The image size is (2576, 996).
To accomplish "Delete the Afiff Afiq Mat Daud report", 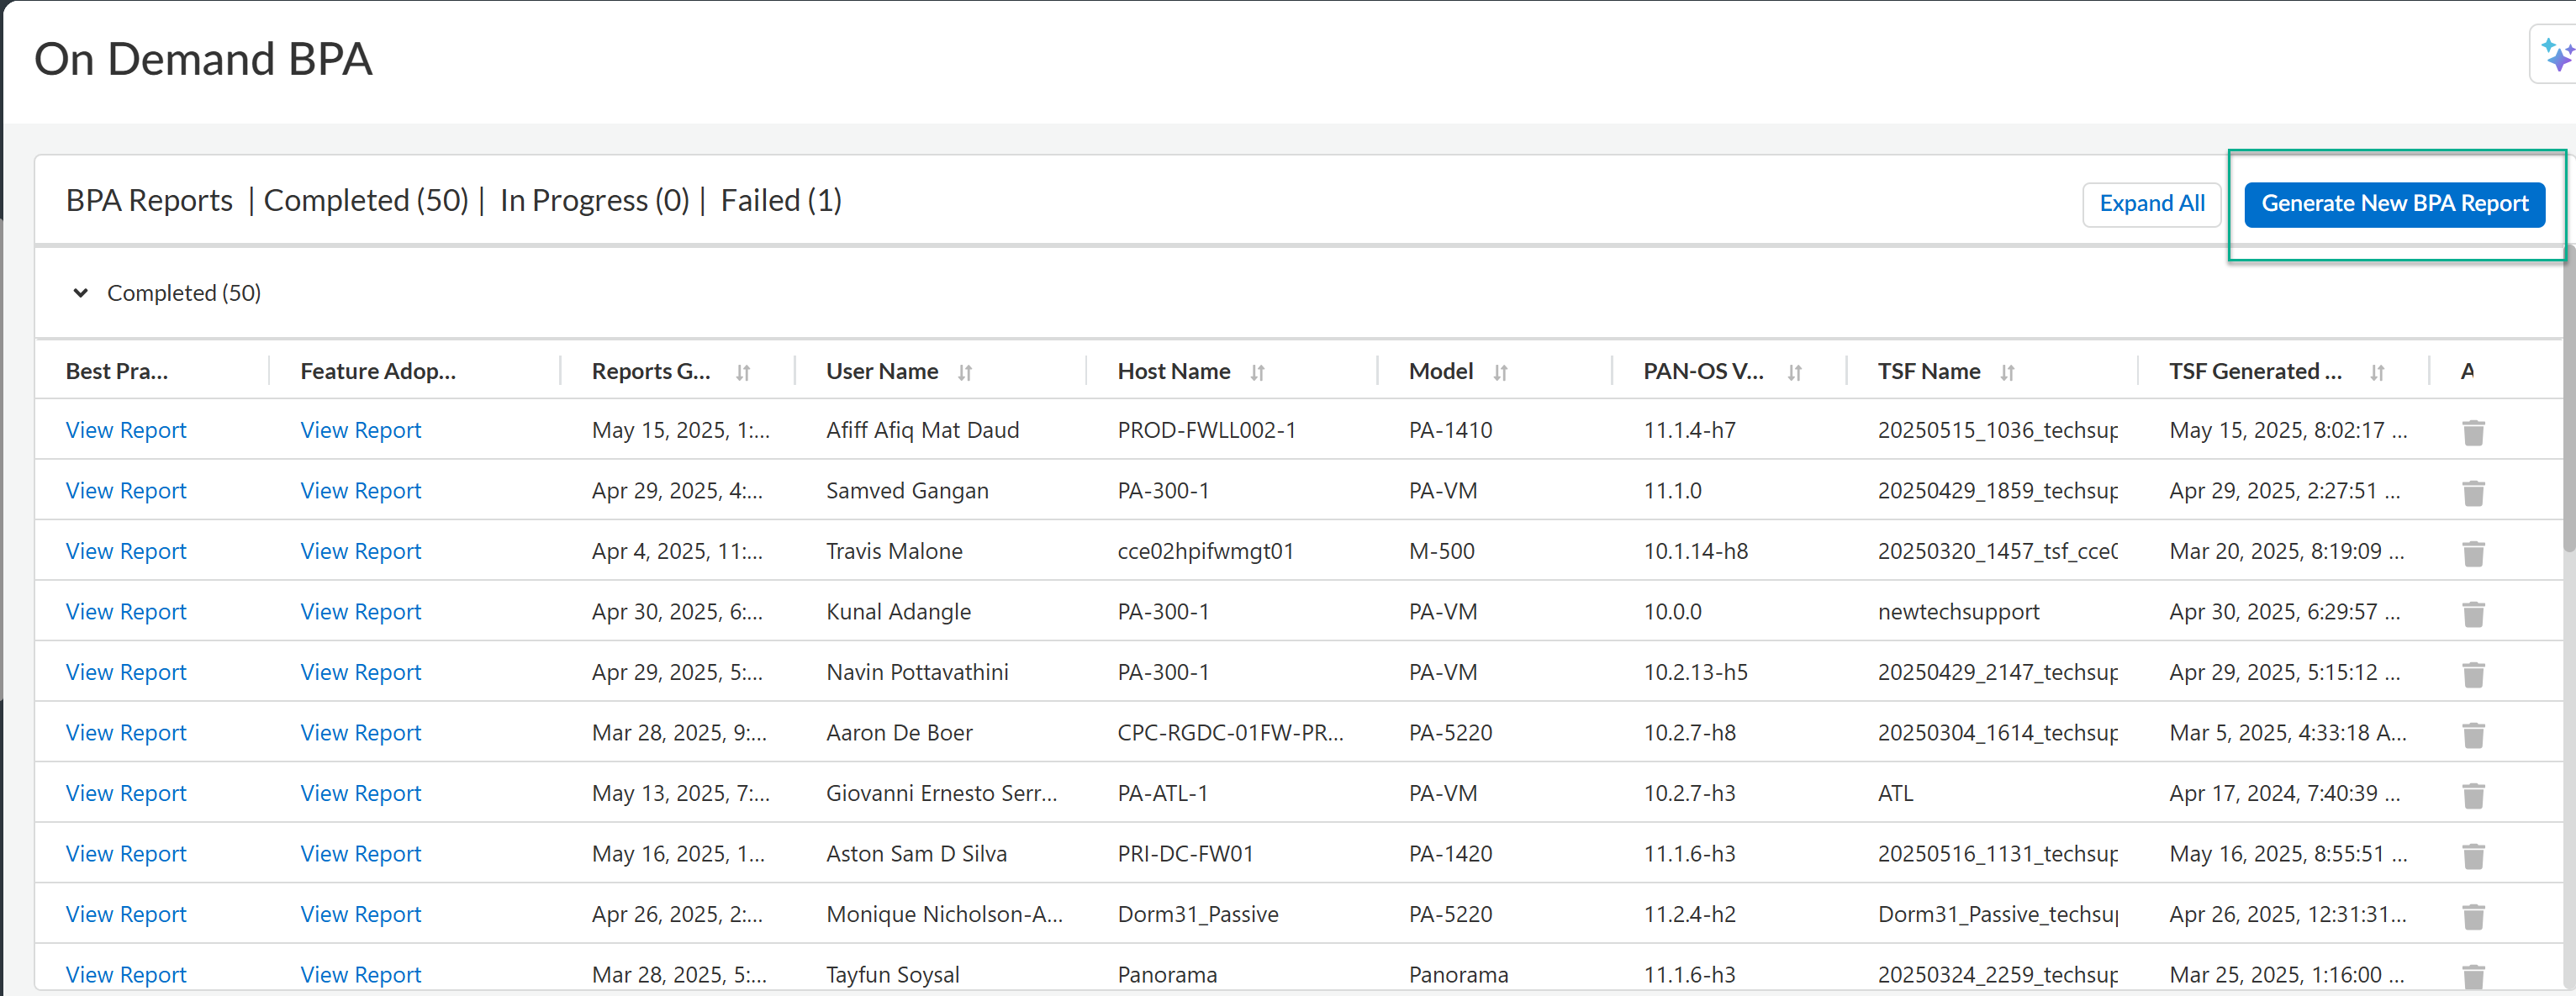I will point(2473,432).
